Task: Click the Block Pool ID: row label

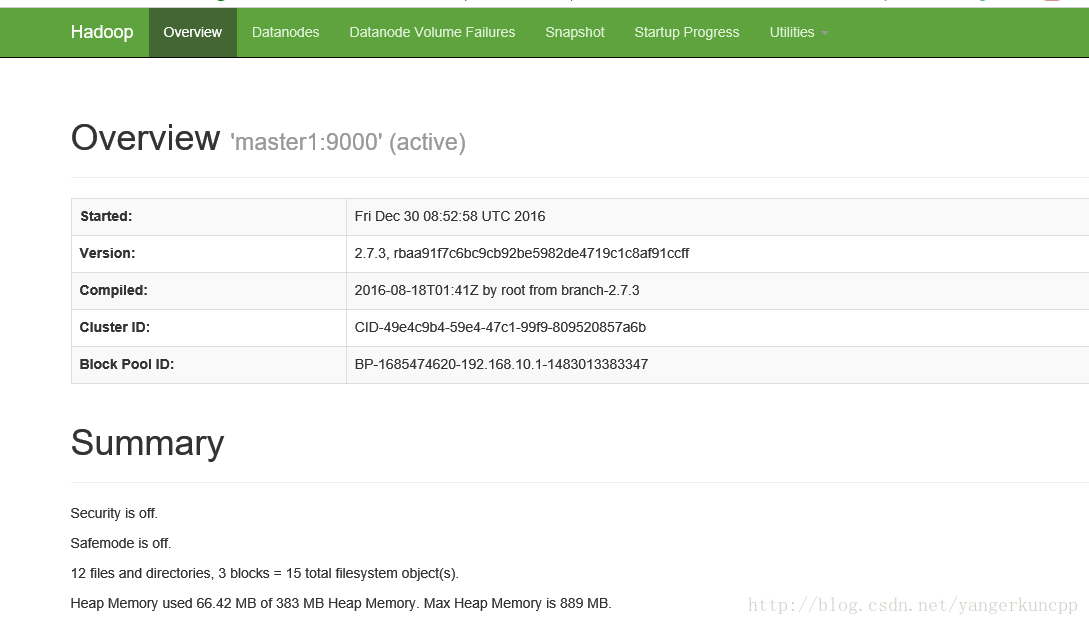Action: (126, 364)
